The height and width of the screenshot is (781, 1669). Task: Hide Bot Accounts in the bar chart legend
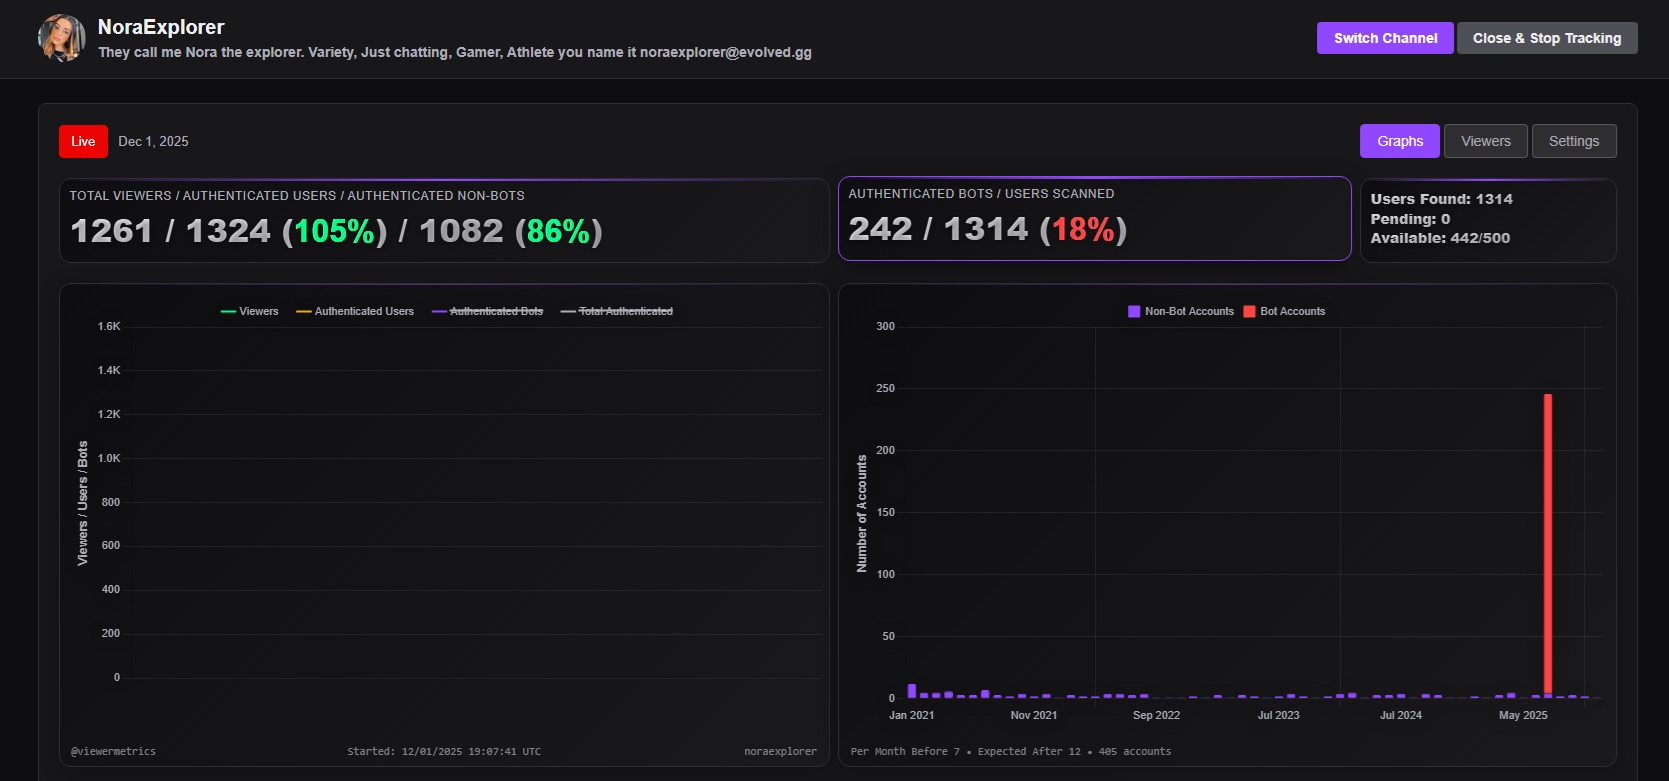tap(1284, 311)
